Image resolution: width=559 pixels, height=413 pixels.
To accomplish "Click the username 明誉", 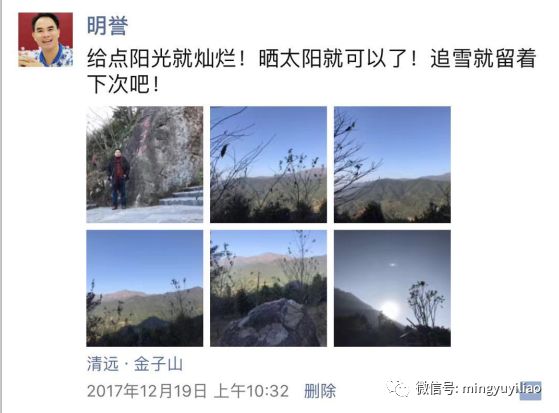I will coord(107,26).
